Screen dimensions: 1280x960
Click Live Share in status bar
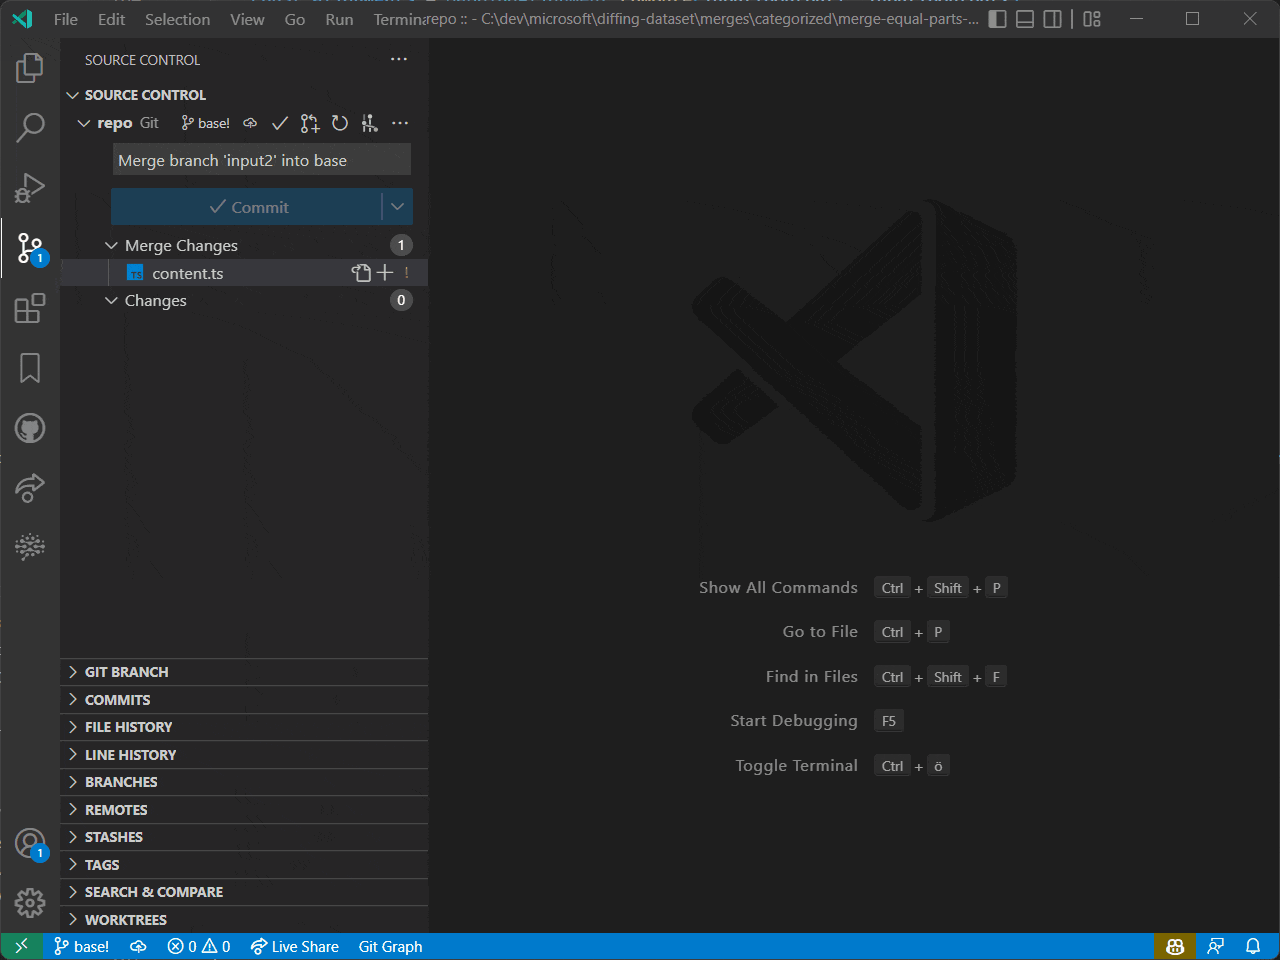pyautogui.click(x=295, y=946)
